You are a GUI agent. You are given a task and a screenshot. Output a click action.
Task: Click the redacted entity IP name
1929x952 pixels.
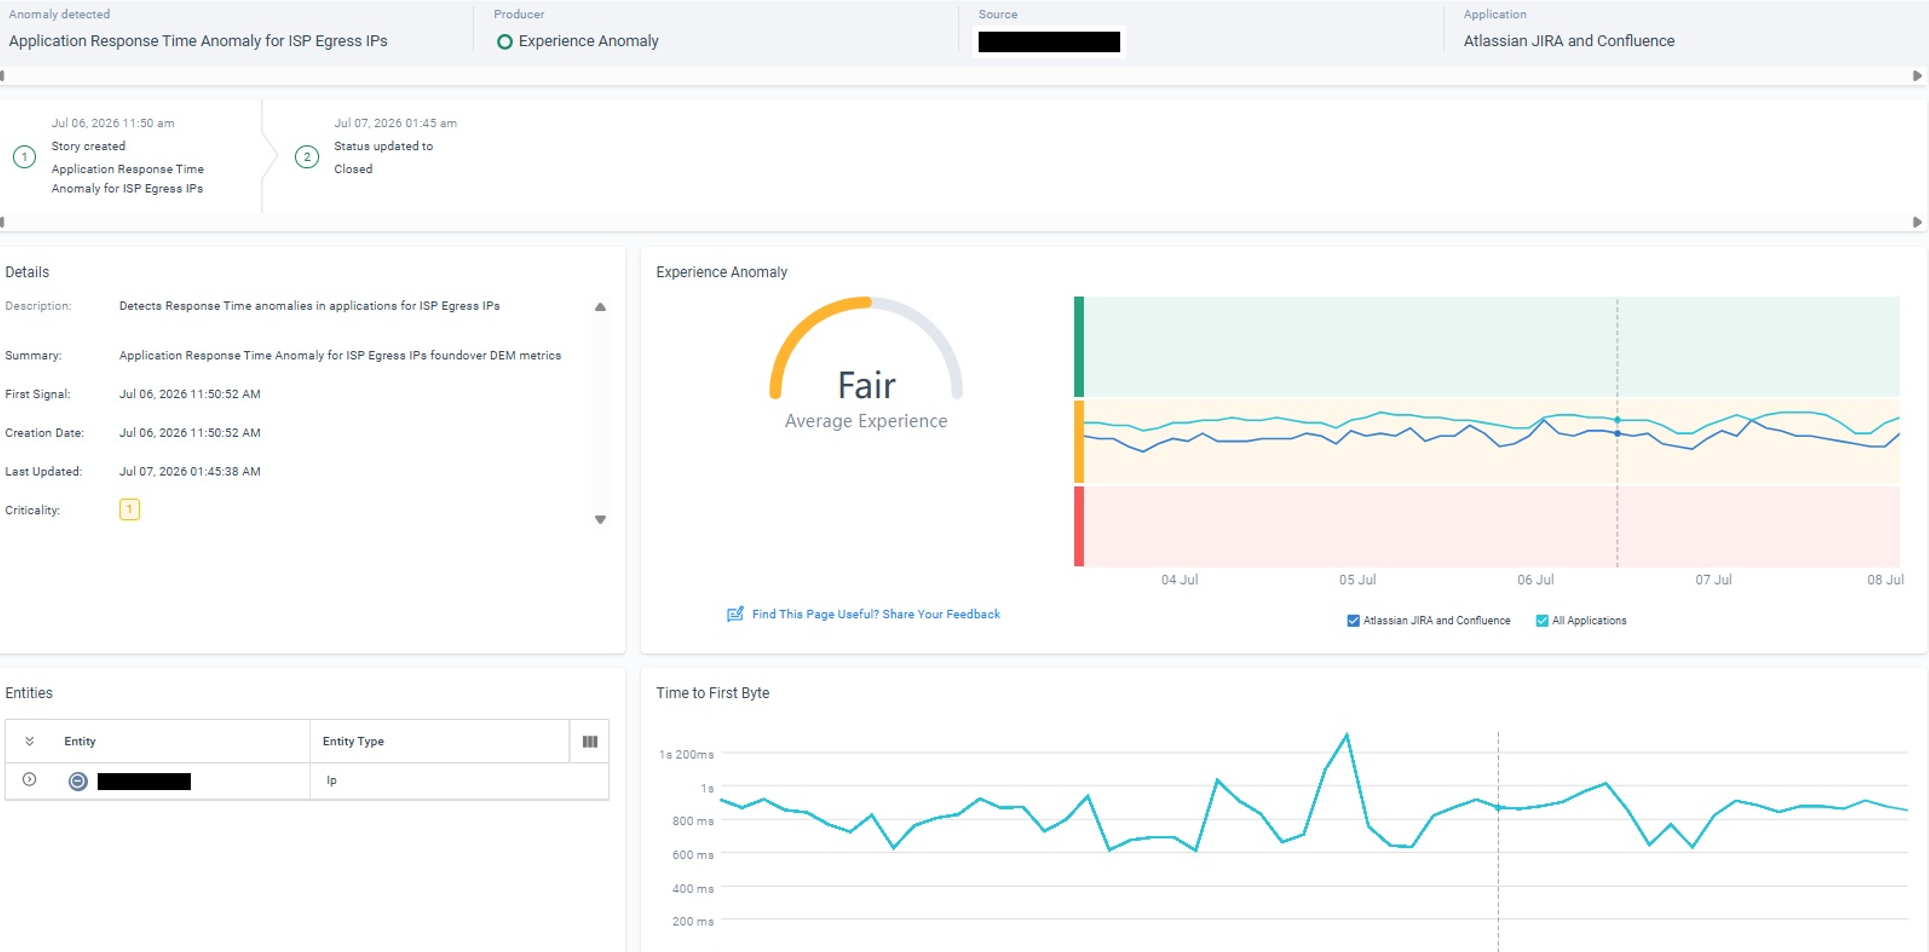click(144, 781)
